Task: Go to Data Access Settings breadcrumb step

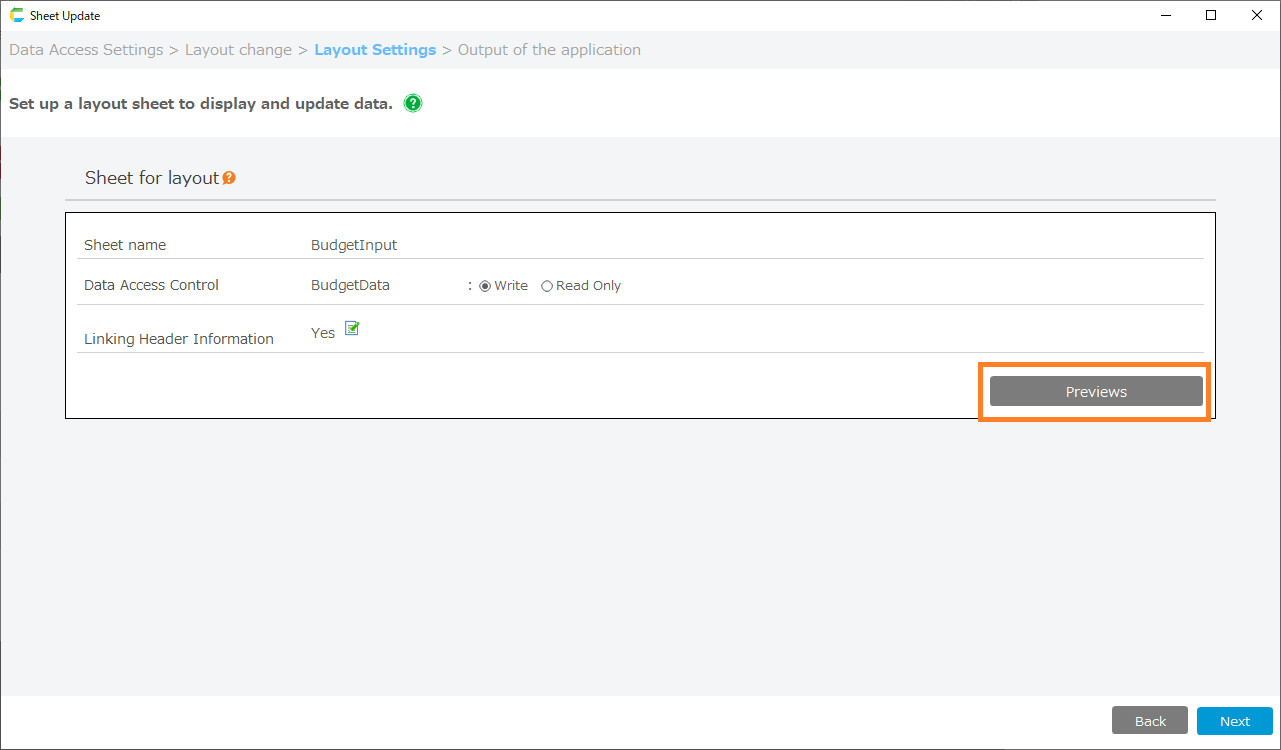Action: [x=86, y=50]
